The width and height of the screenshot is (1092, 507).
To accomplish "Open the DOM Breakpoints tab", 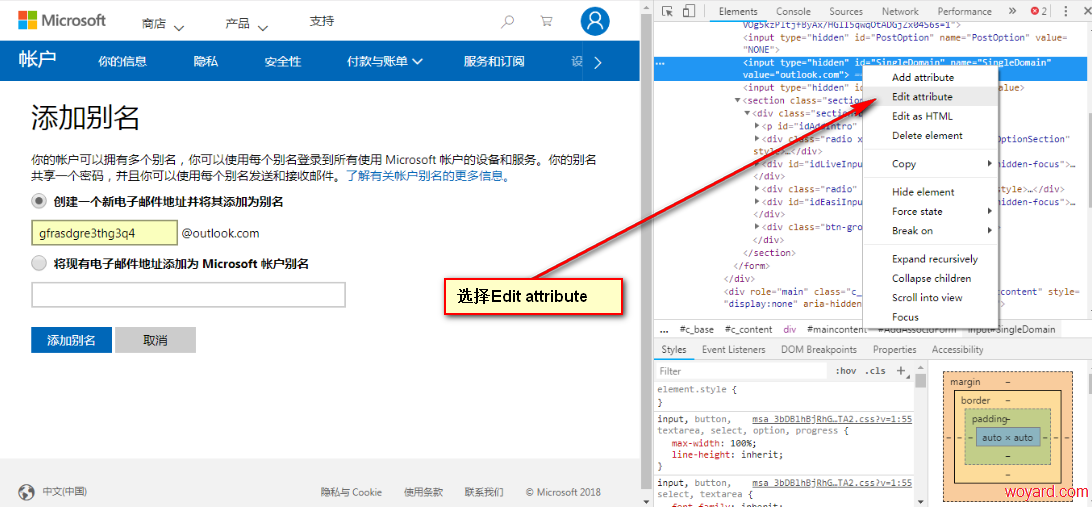I will 819,350.
